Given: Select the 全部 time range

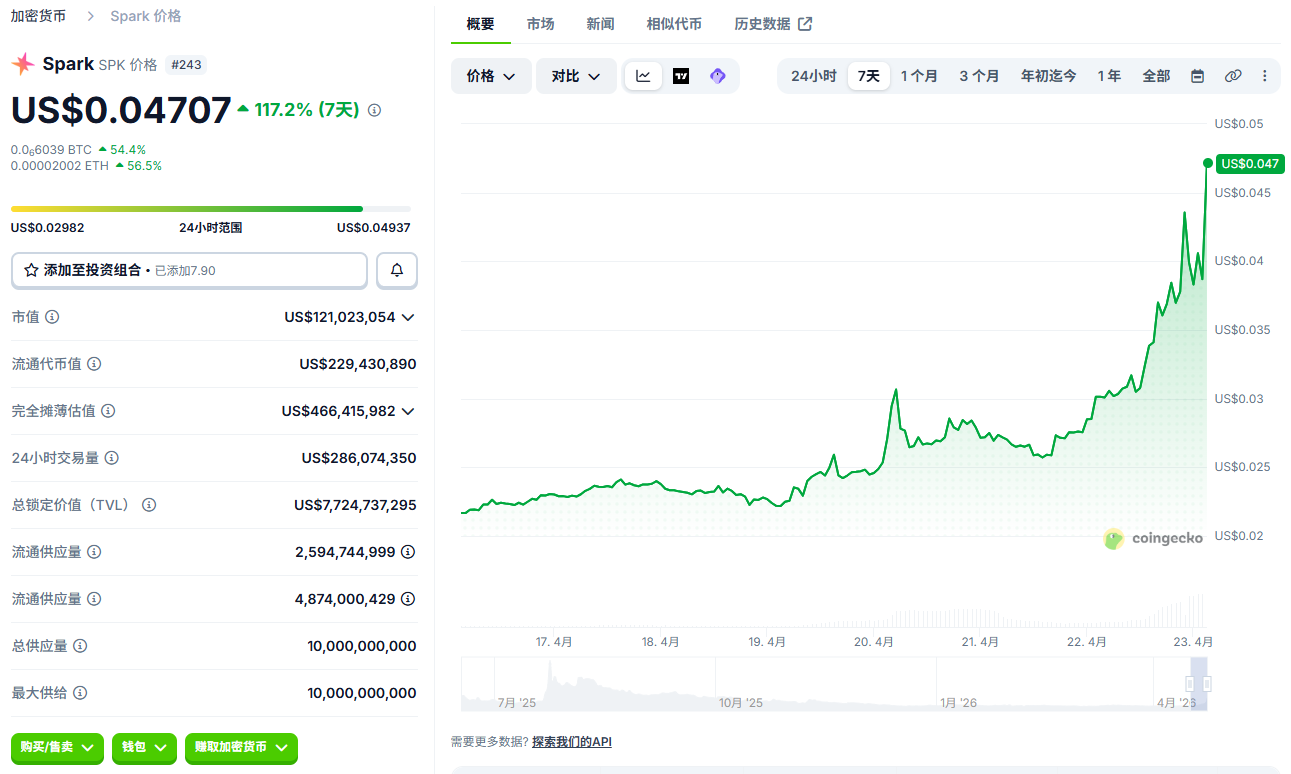Looking at the screenshot, I should pyautogui.click(x=1156, y=76).
